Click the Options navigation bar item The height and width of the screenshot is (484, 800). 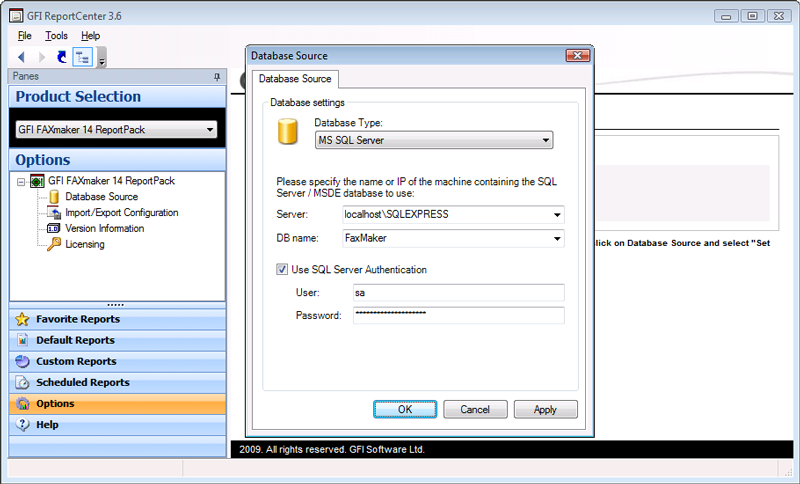(117, 404)
